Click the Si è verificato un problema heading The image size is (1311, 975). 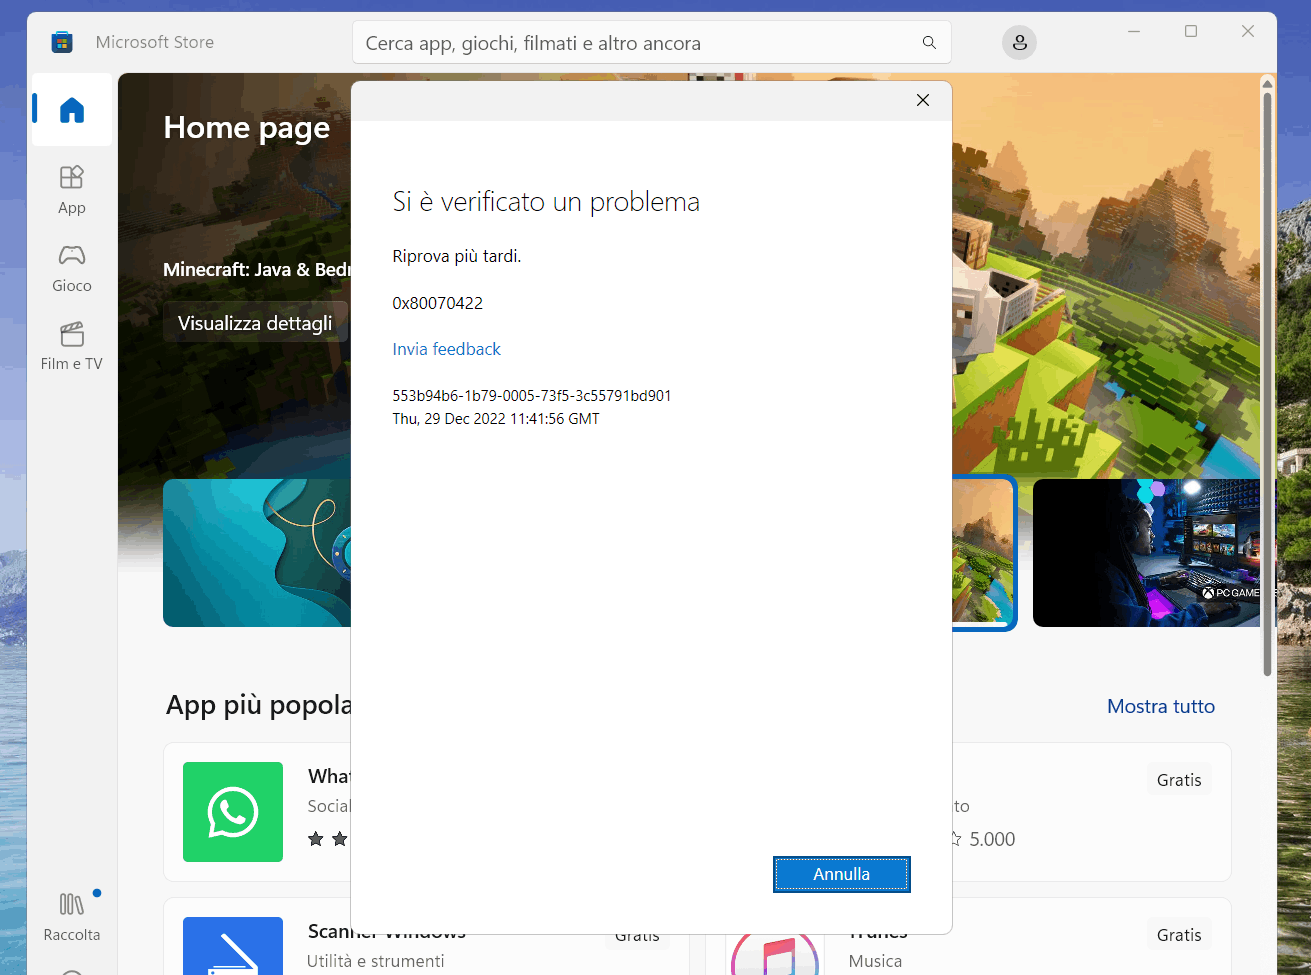(x=546, y=202)
